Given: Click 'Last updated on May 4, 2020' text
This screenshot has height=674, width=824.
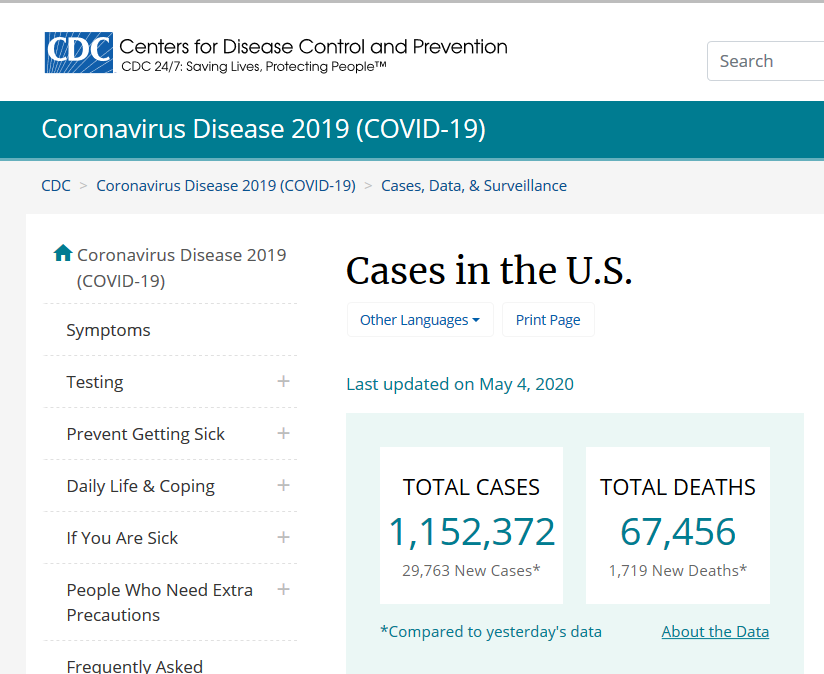Looking at the screenshot, I should click(460, 384).
